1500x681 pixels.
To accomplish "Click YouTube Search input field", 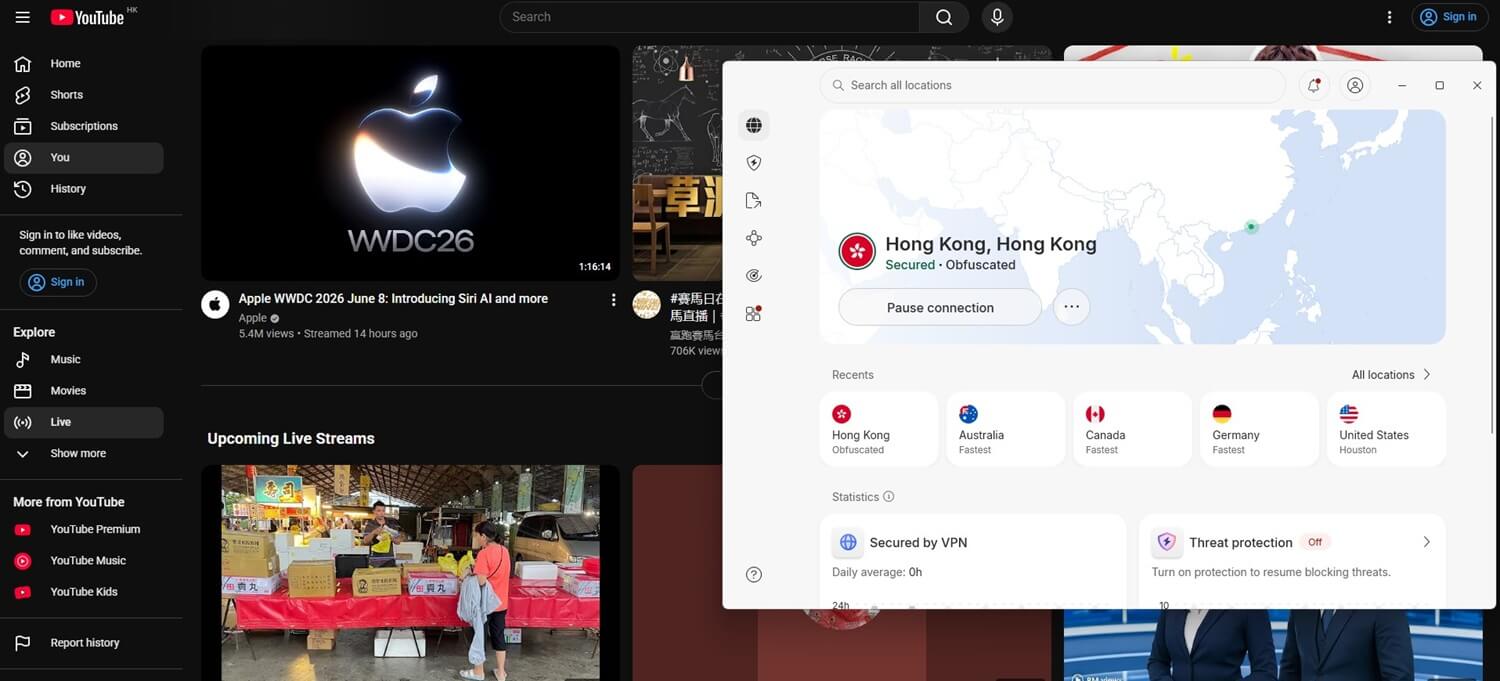I will pos(710,17).
